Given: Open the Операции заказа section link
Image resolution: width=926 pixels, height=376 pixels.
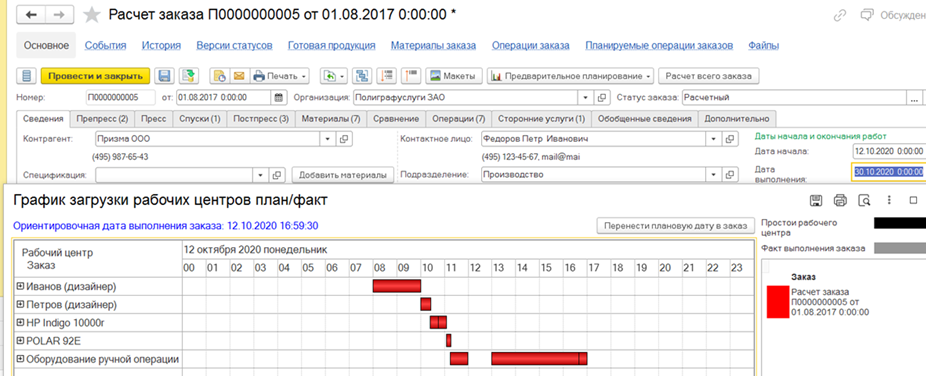Looking at the screenshot, I should click(x=530, y=45).
